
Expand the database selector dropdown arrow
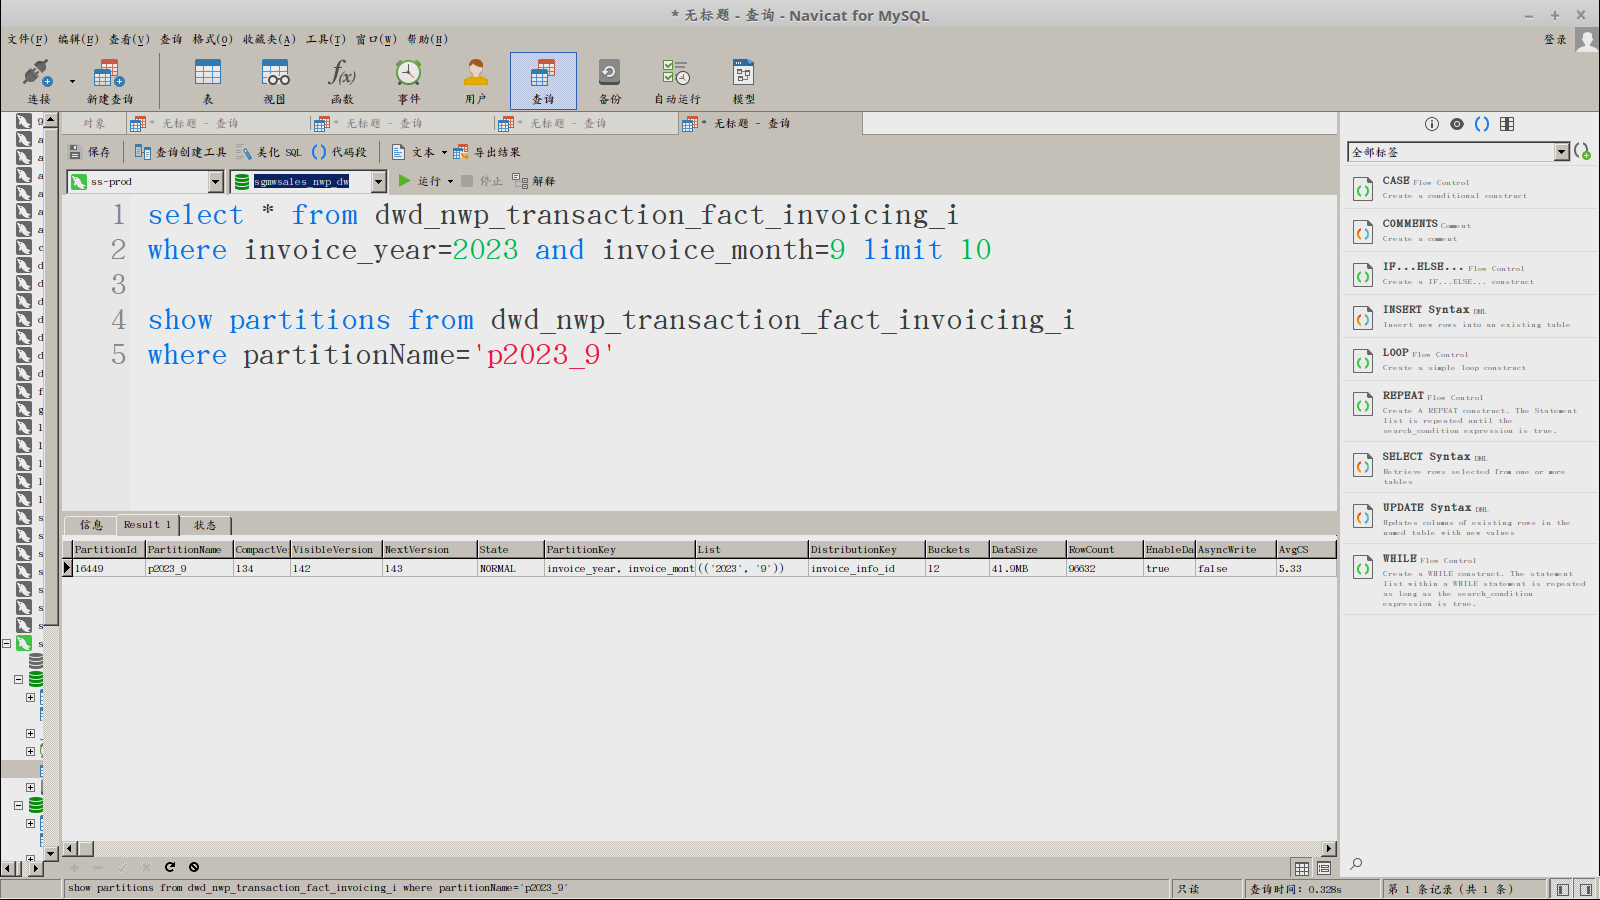coord(378,181)
